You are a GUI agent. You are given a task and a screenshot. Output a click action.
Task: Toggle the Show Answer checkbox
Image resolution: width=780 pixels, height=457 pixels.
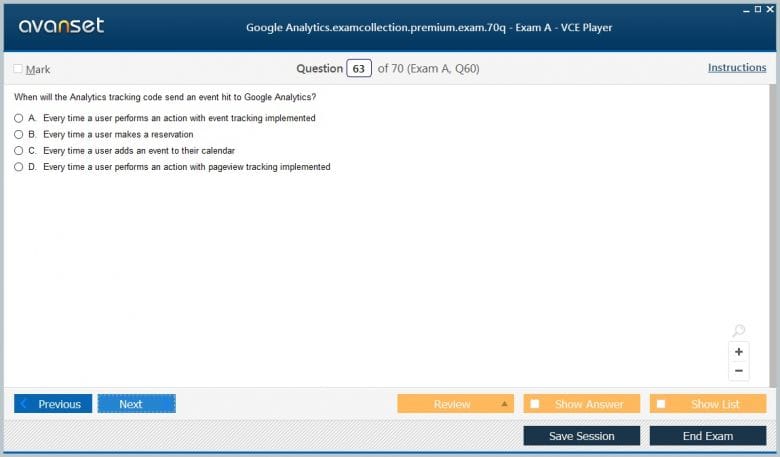pyautogui.click(x=535, y=404)
